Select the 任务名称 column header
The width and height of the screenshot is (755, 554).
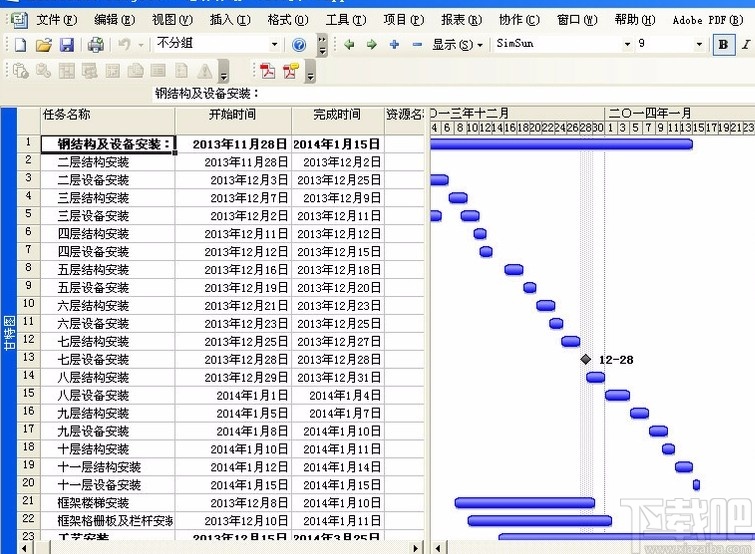(107, 121)
